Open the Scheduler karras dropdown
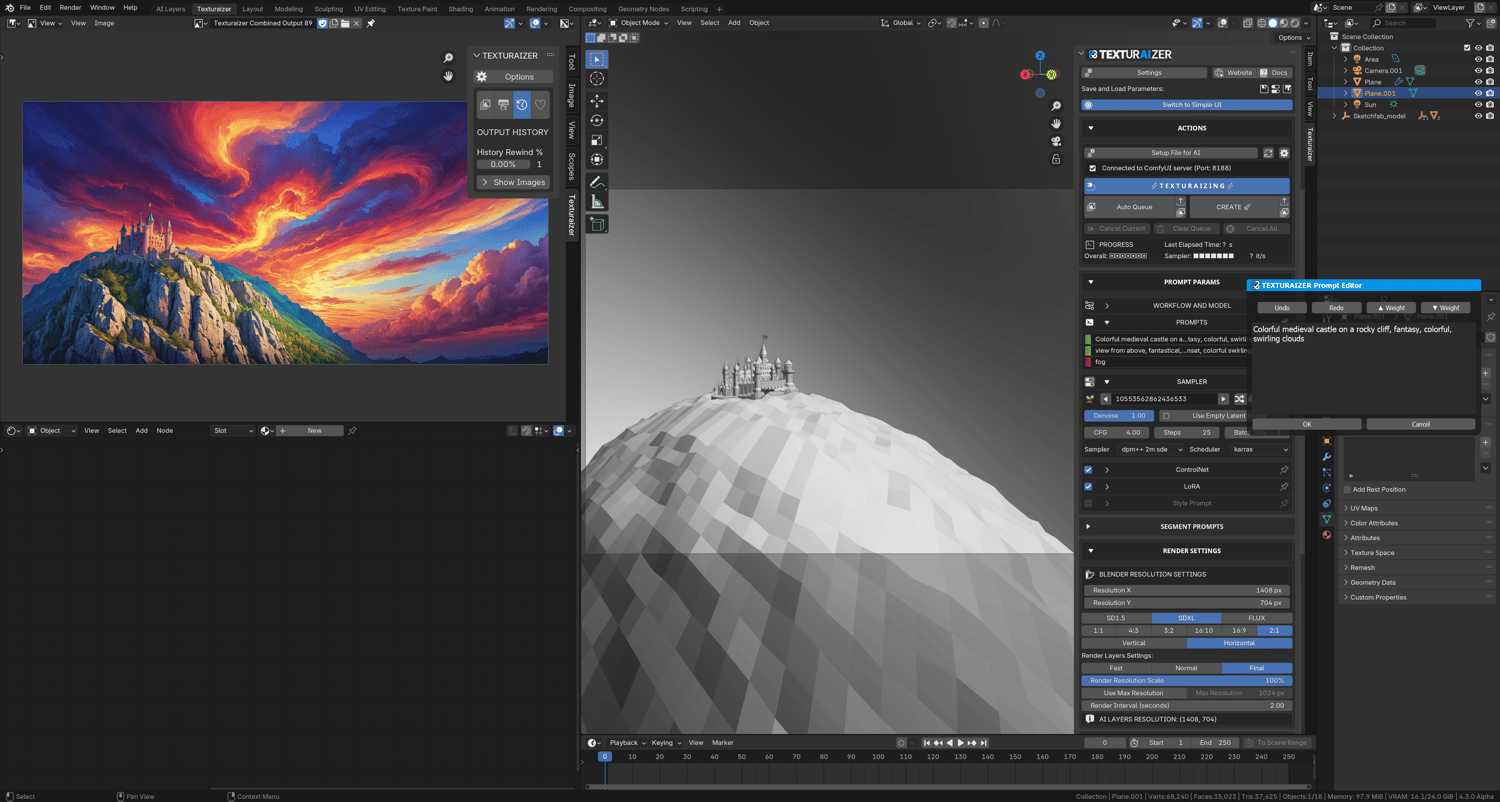 pyautogui.click(x=1260, y=450)
